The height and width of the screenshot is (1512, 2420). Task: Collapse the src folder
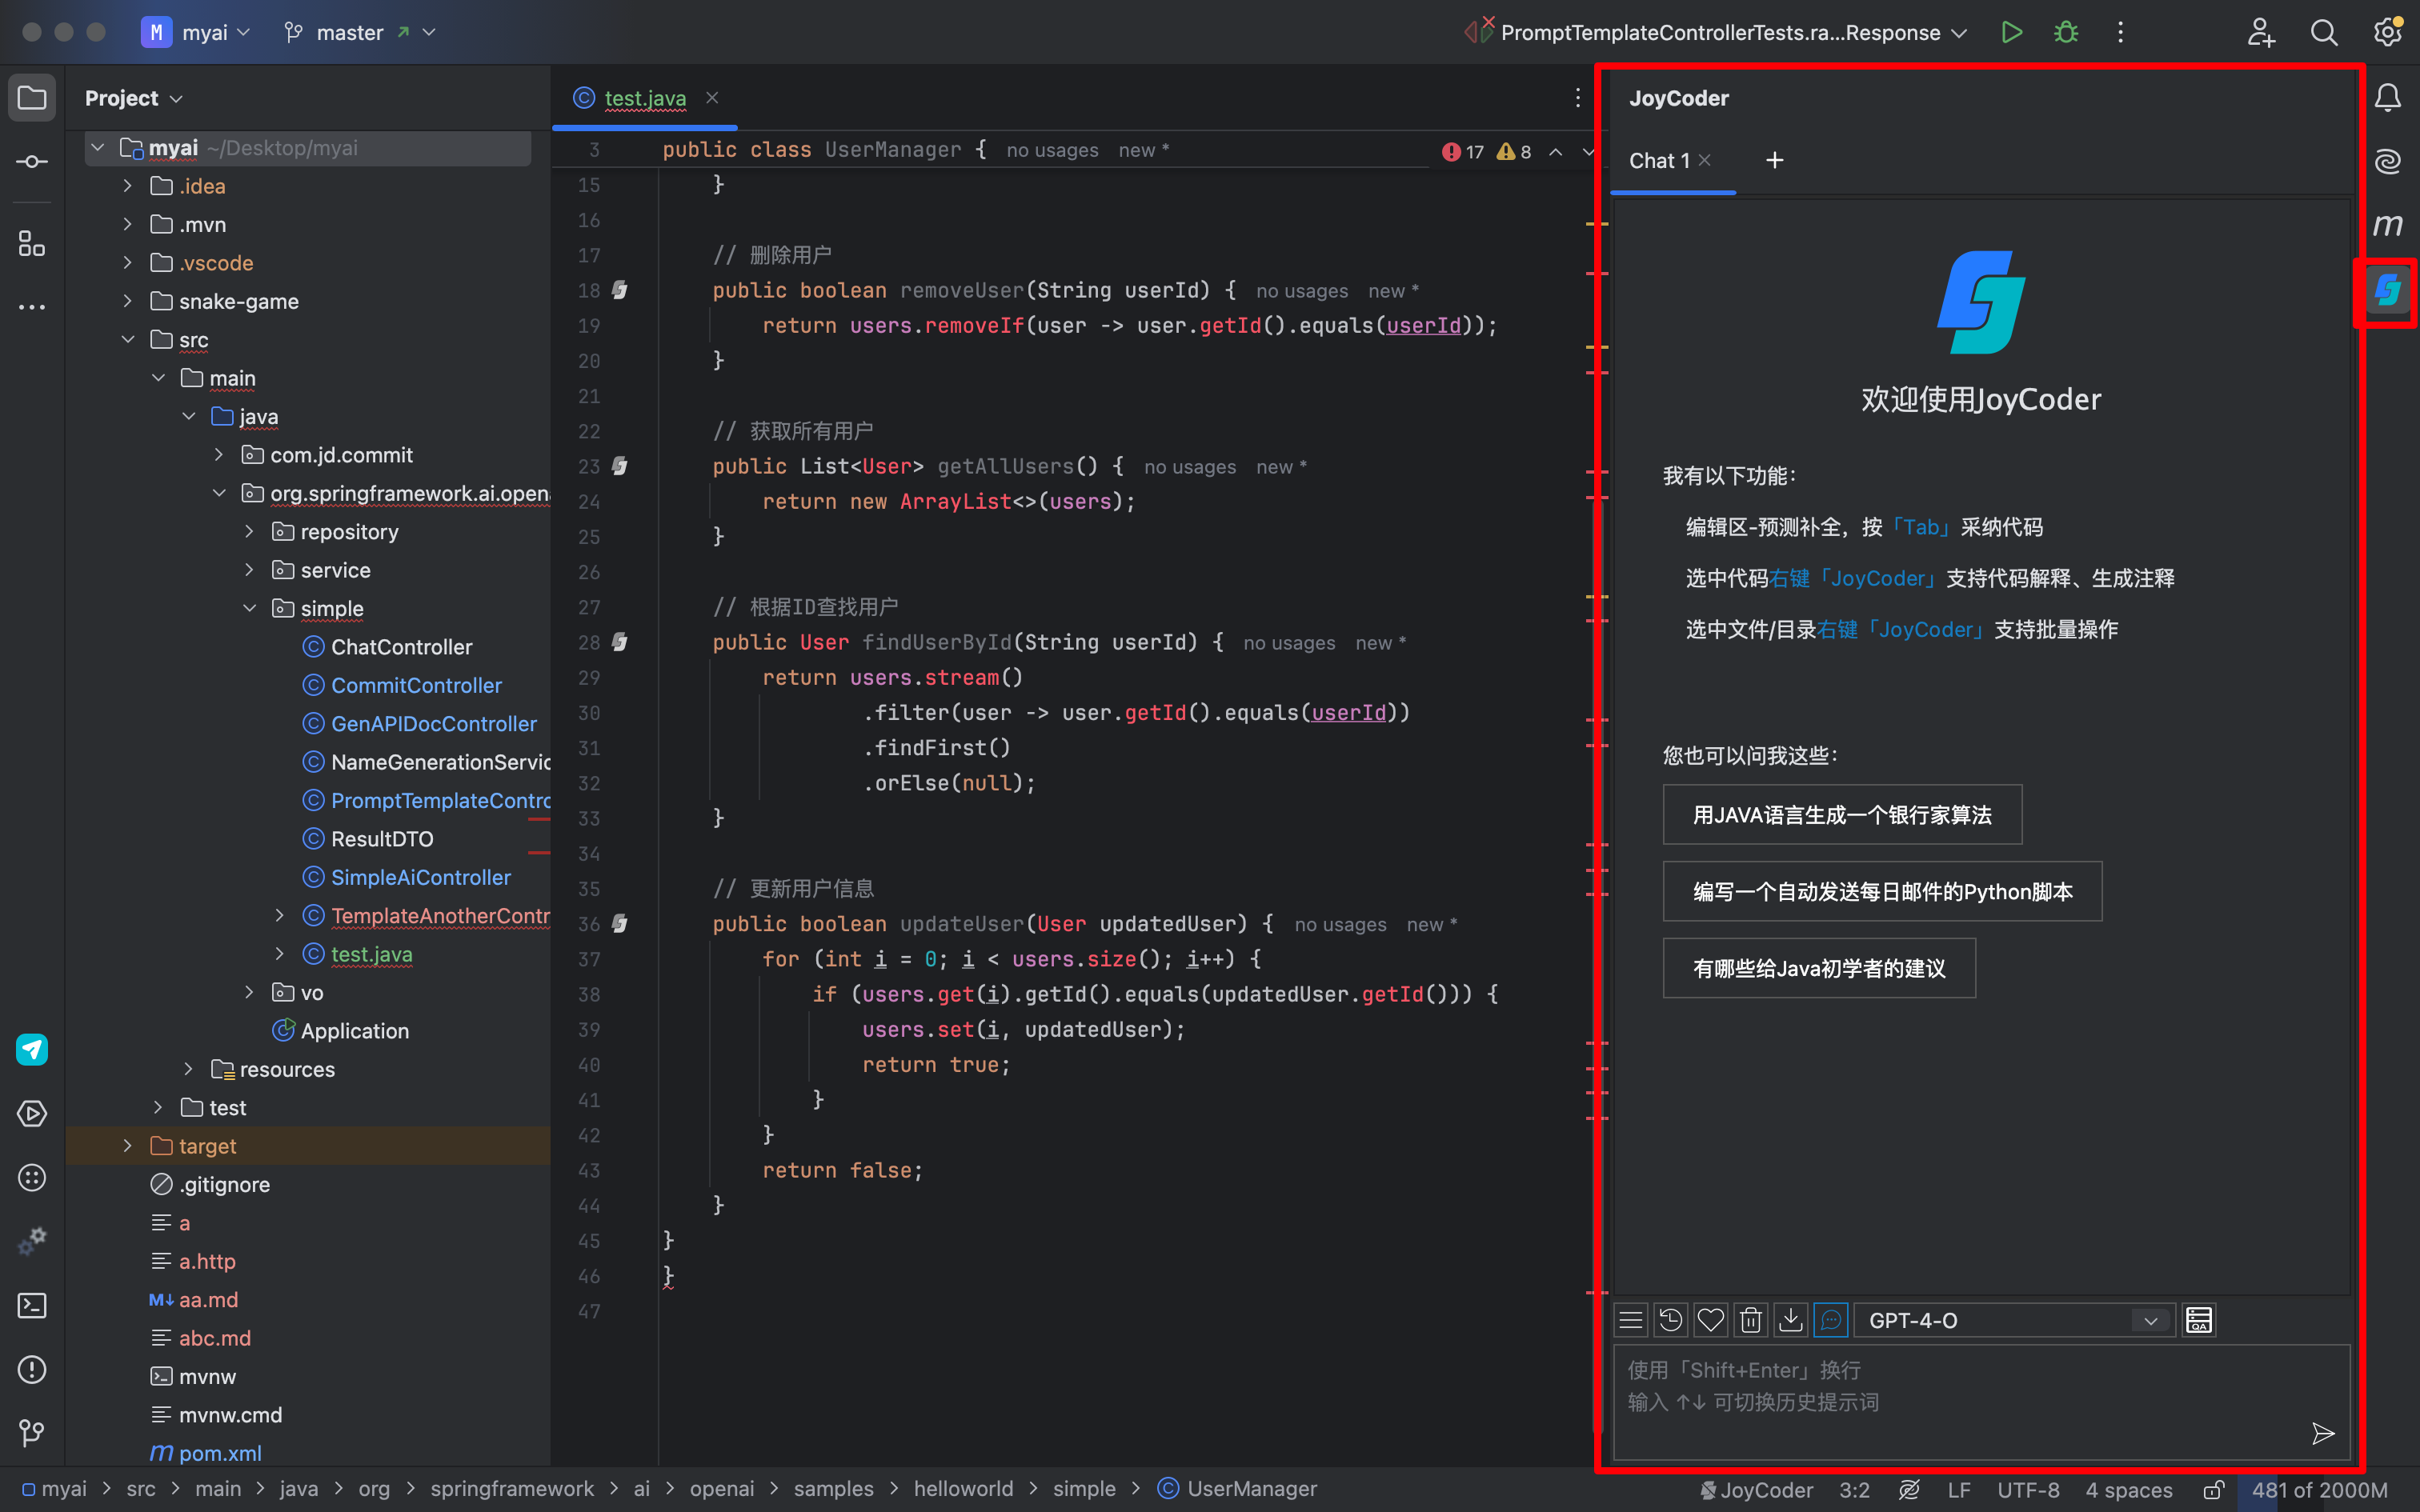coord(127,340)
